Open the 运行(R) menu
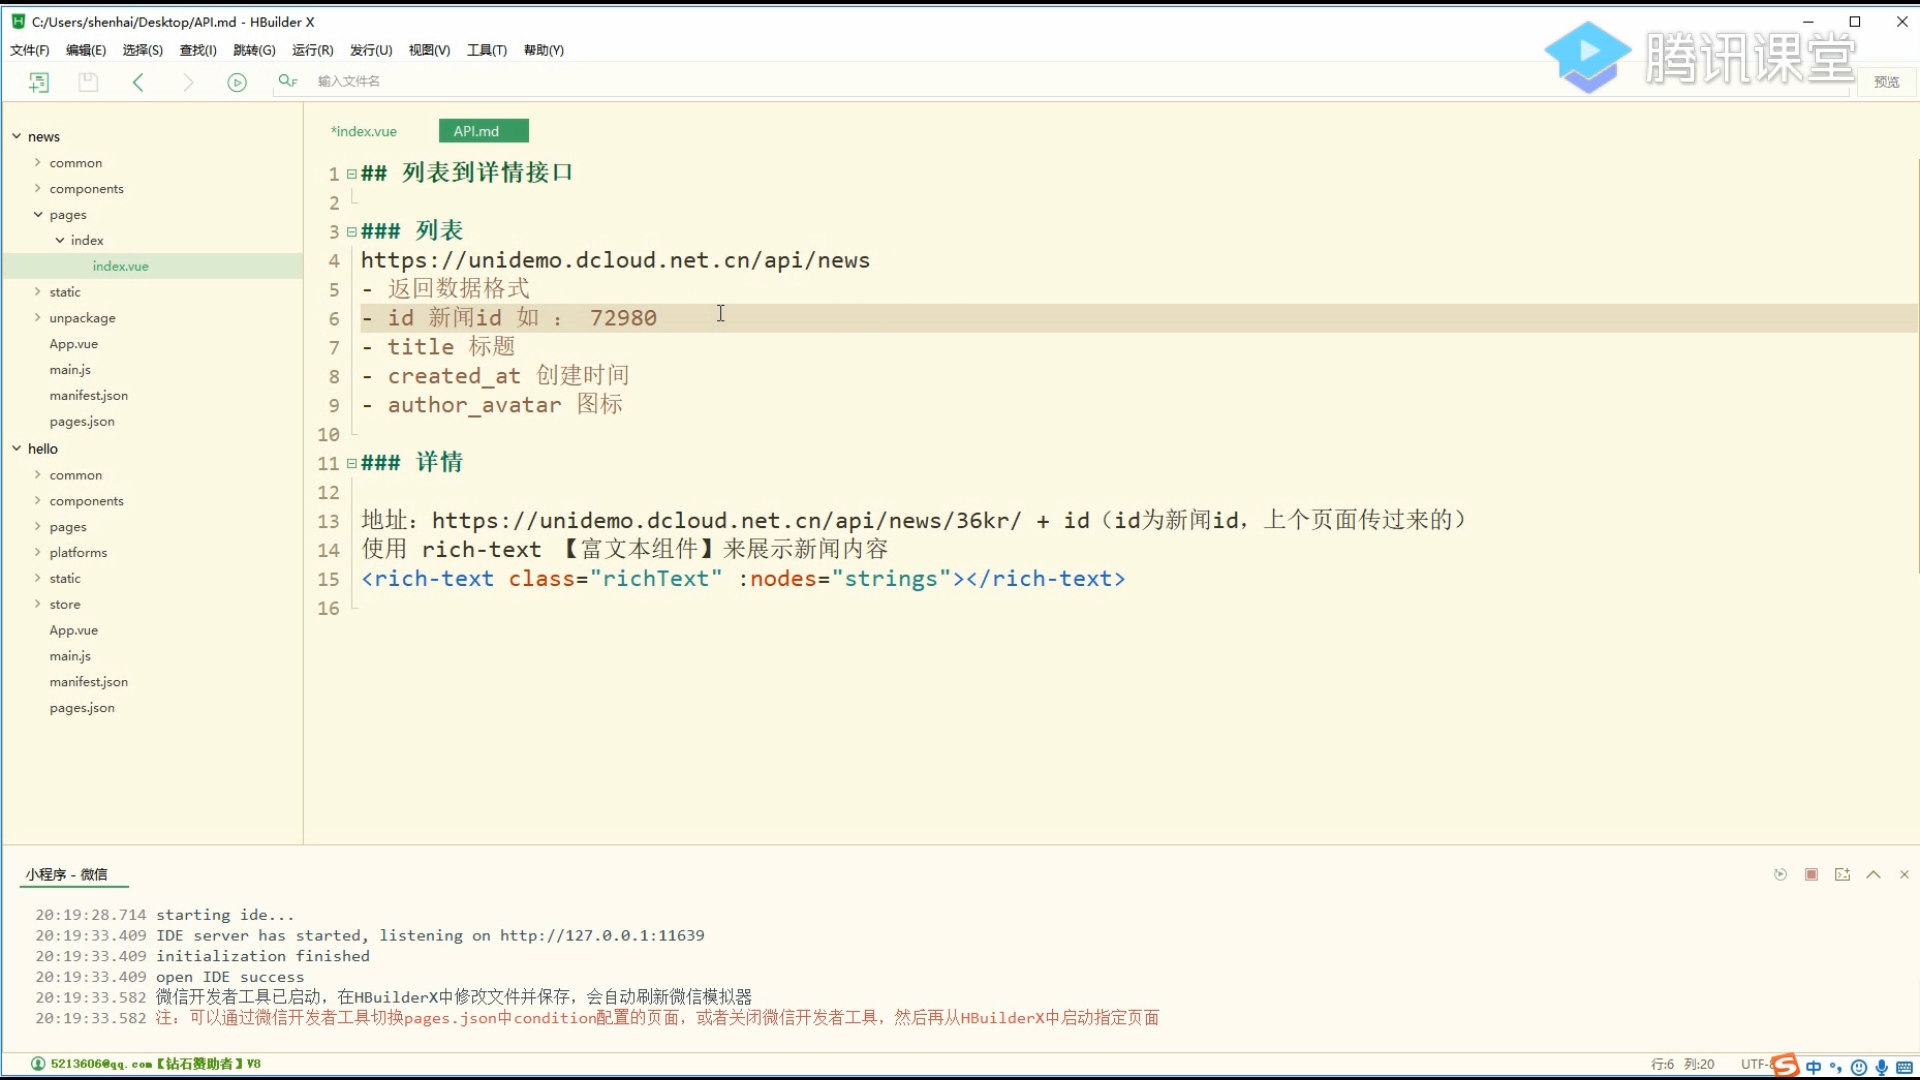 coord(313,50)
